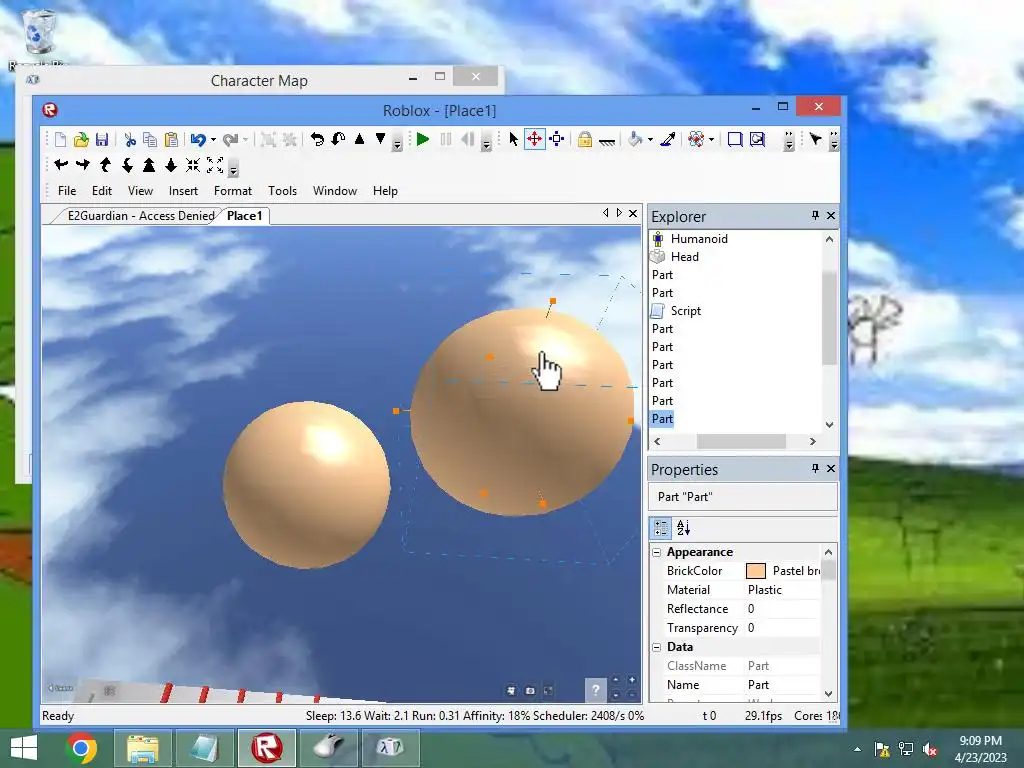
Task: Open the Window menu
Action: click(x=334, y=191)
